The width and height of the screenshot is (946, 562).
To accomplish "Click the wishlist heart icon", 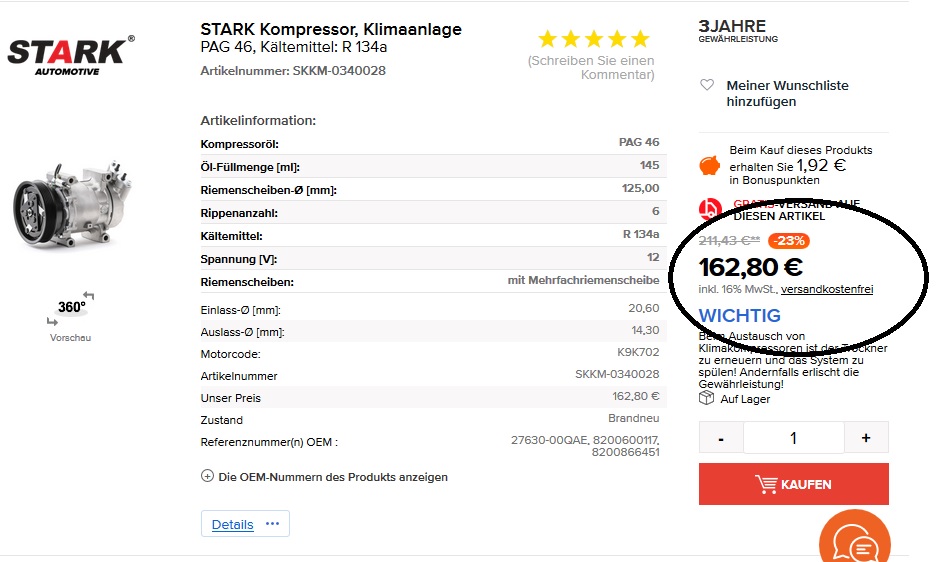I will (707, 86).
